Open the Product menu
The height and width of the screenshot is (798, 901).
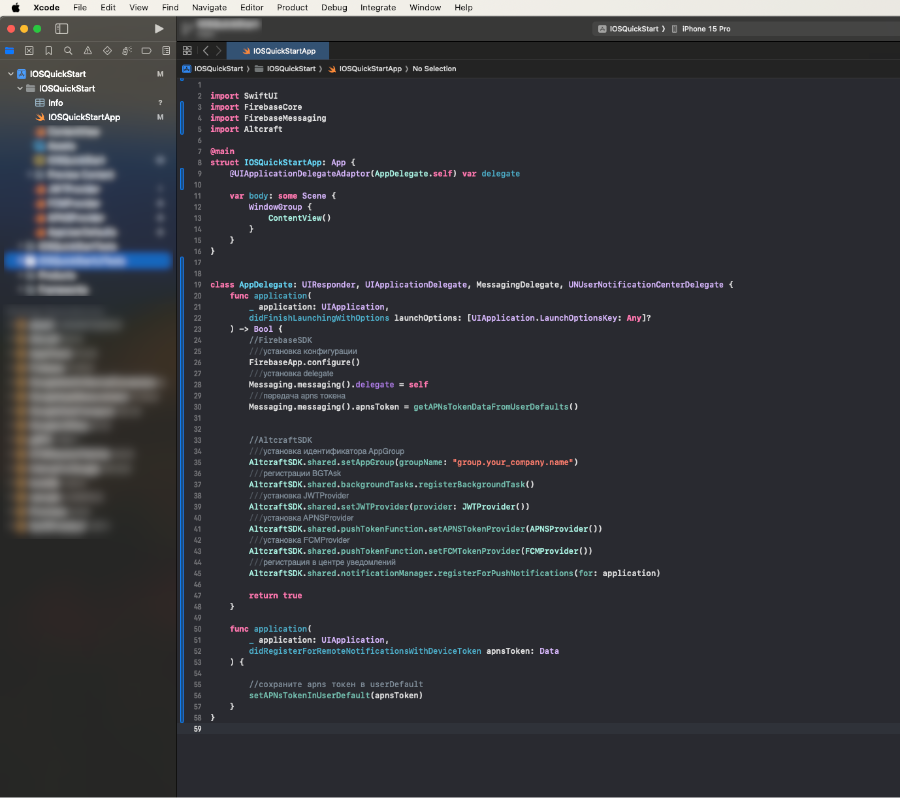(x=292, y=7)
